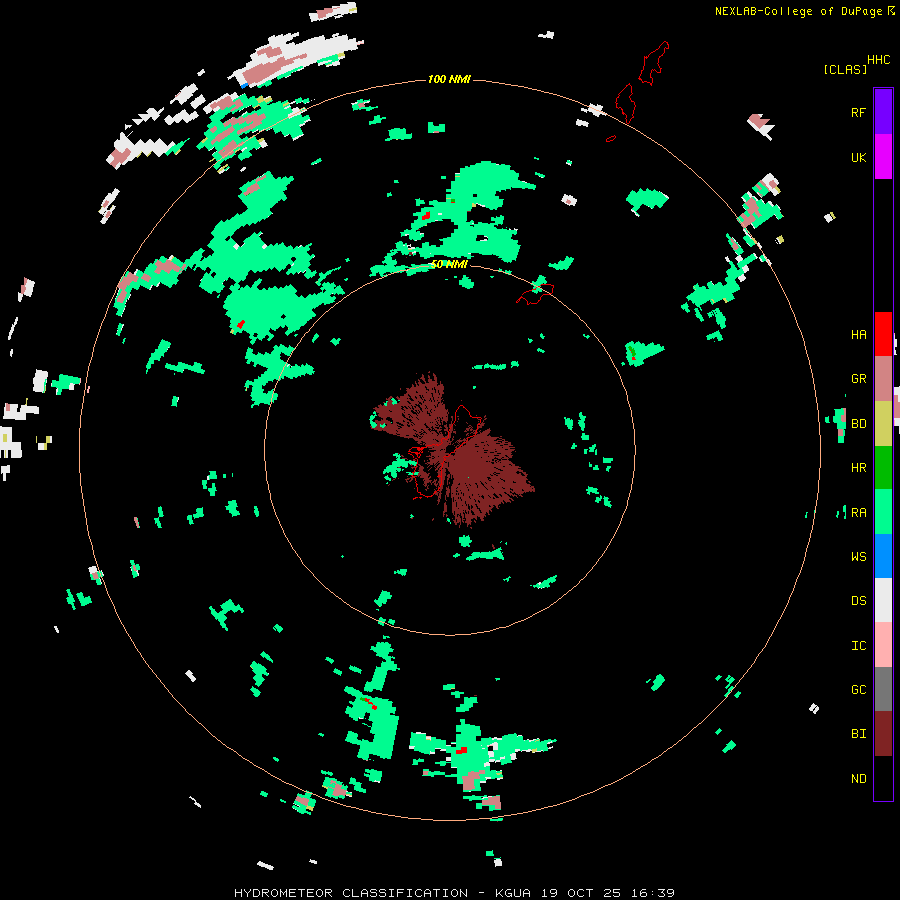Click the Hydrometeor Classification KGUA title caption
The width and height of the screenshot is (900, 900).
(454, 893)
